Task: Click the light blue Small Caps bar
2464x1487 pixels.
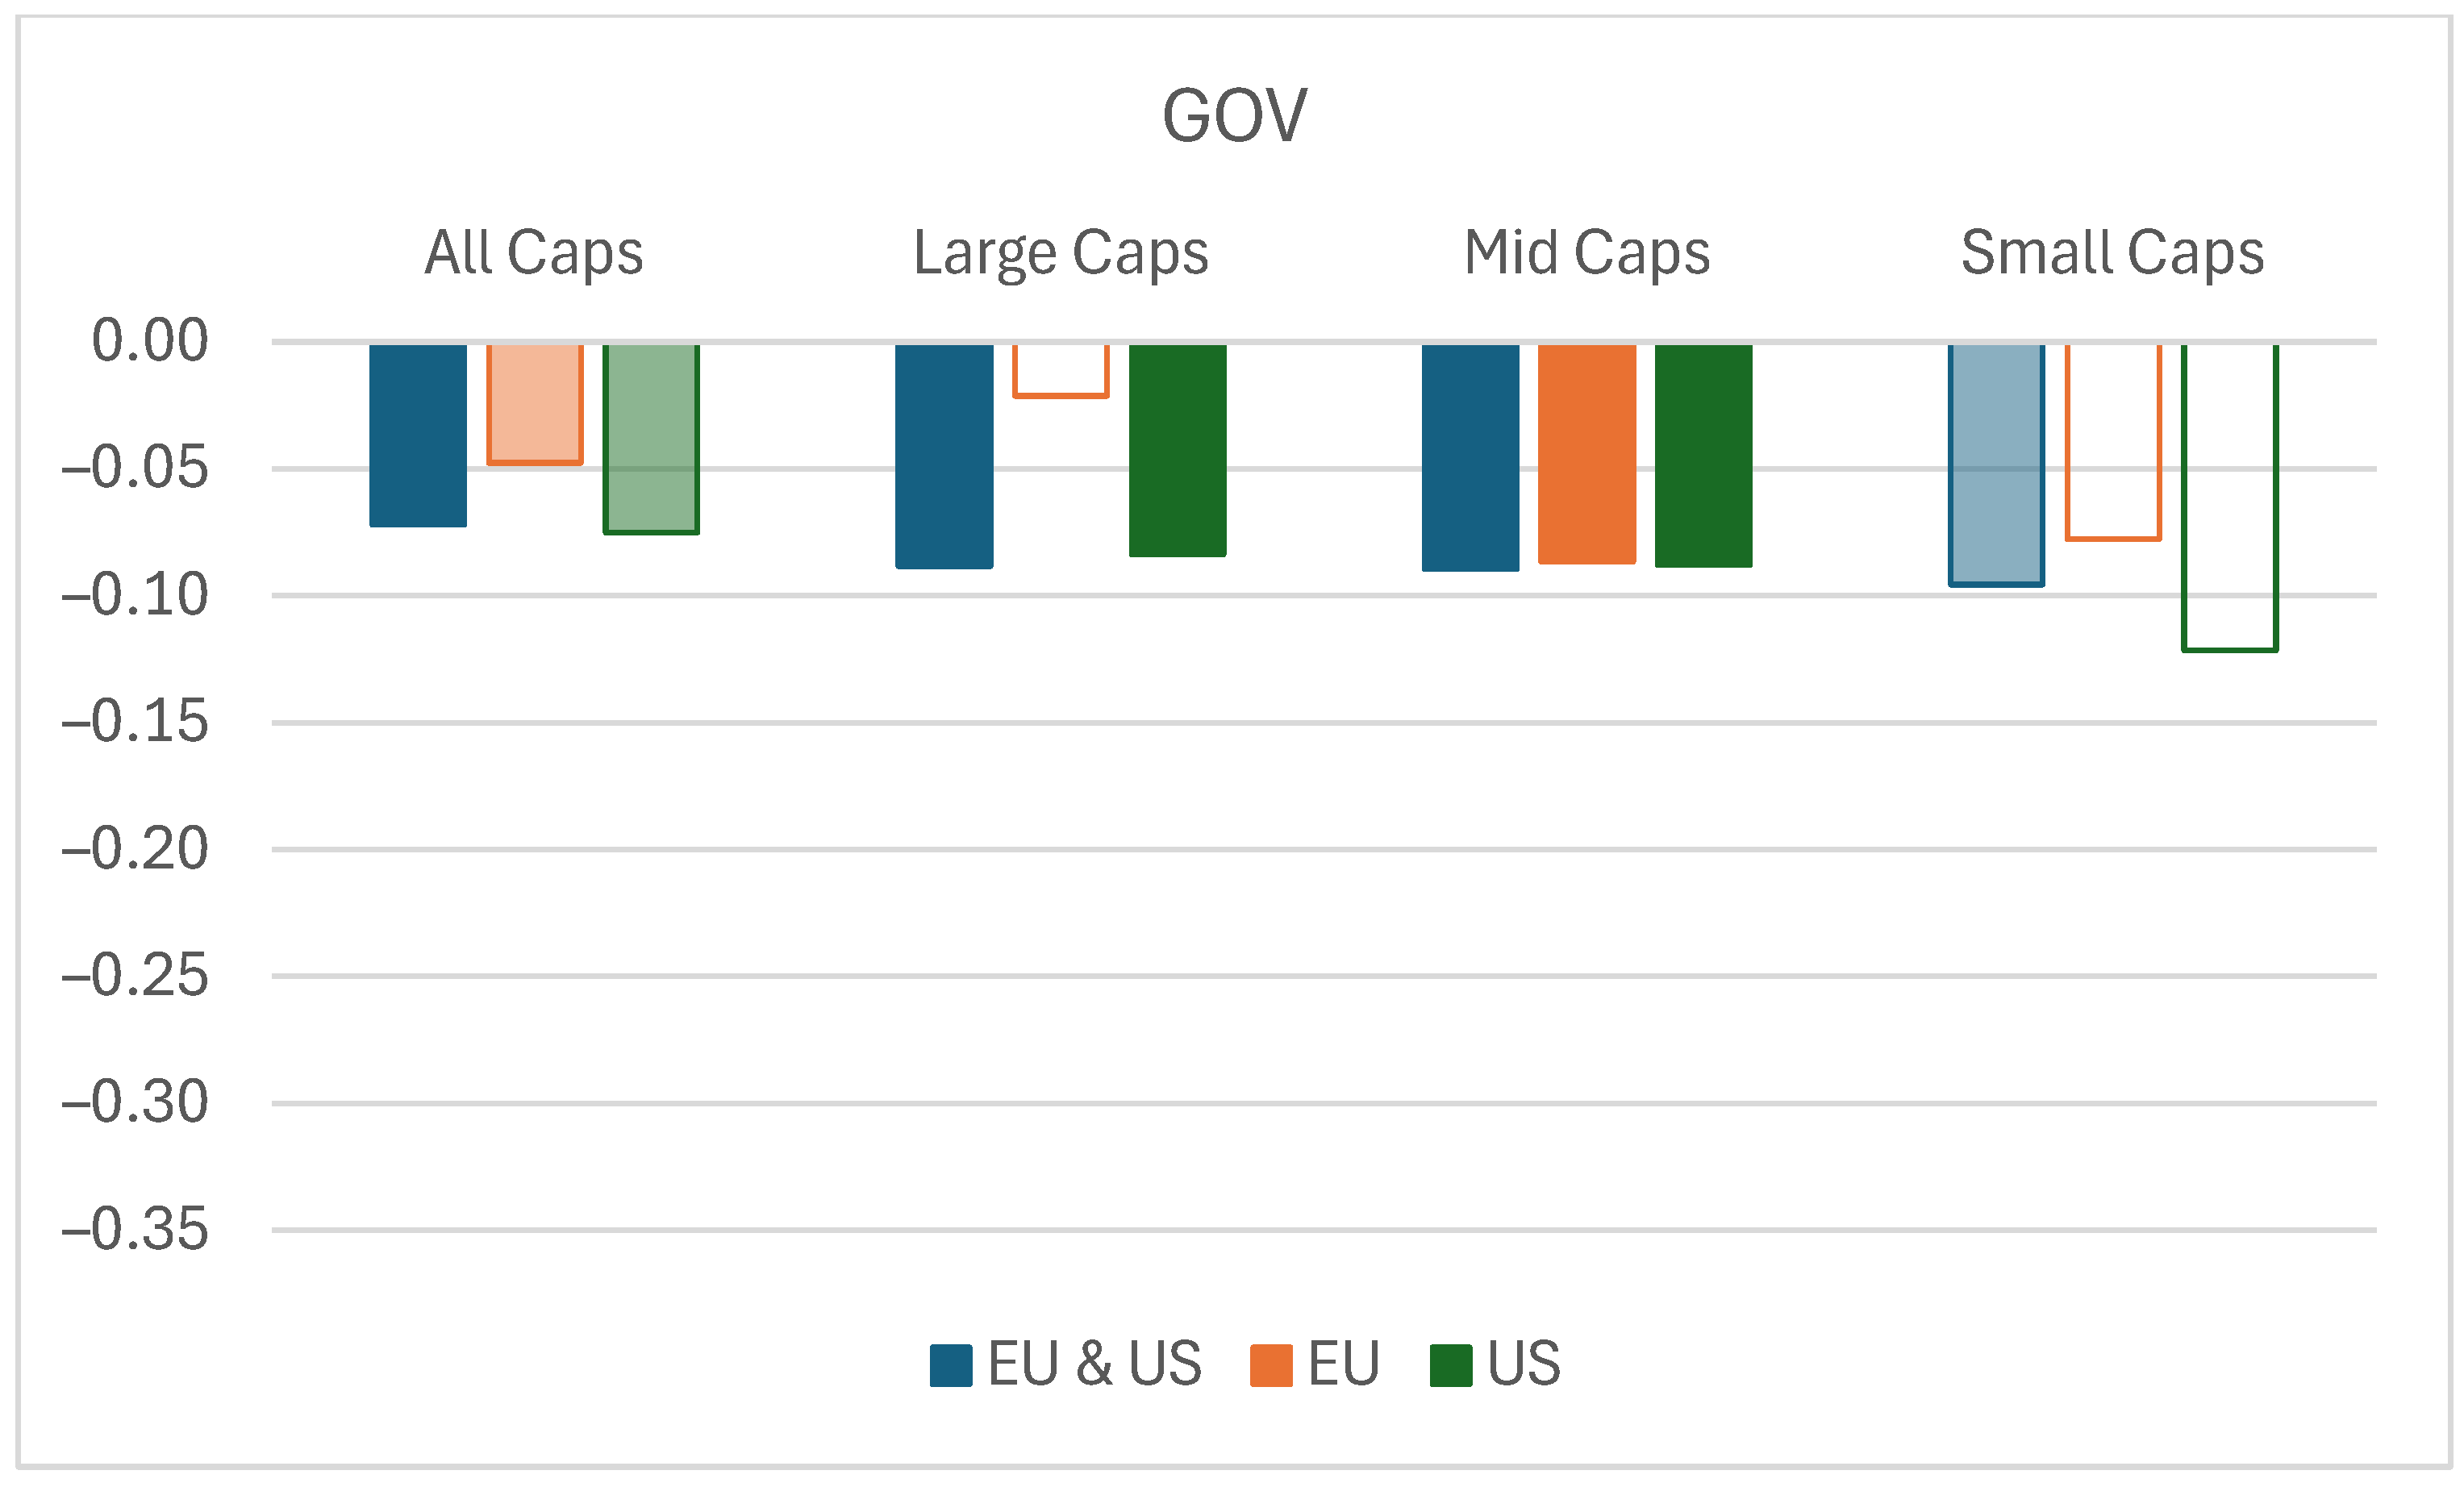Action: coord(1996,464)
